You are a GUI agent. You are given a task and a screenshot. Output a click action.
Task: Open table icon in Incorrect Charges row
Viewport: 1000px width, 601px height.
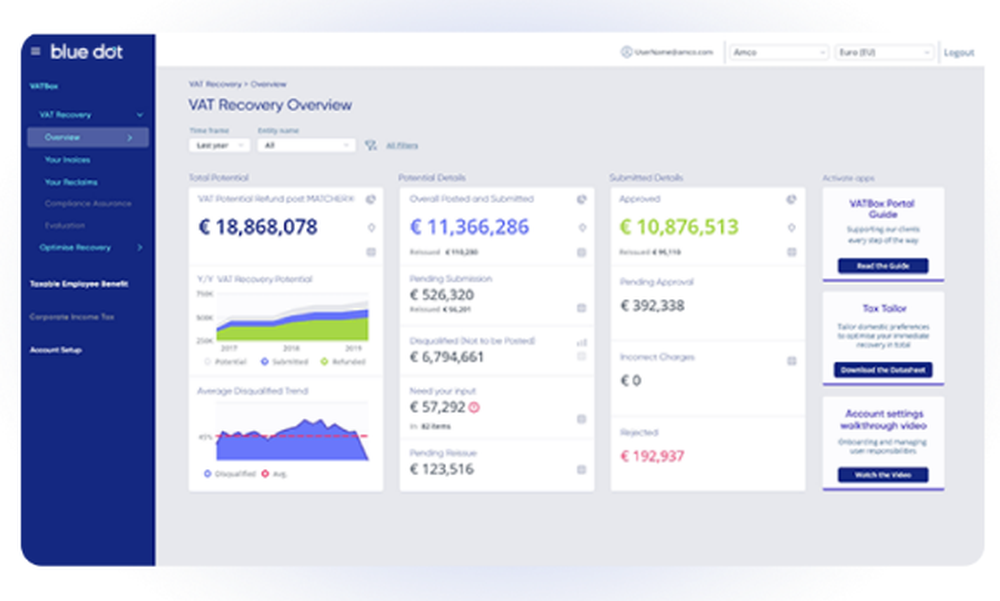pyautogui.click(x=791, y=361)
